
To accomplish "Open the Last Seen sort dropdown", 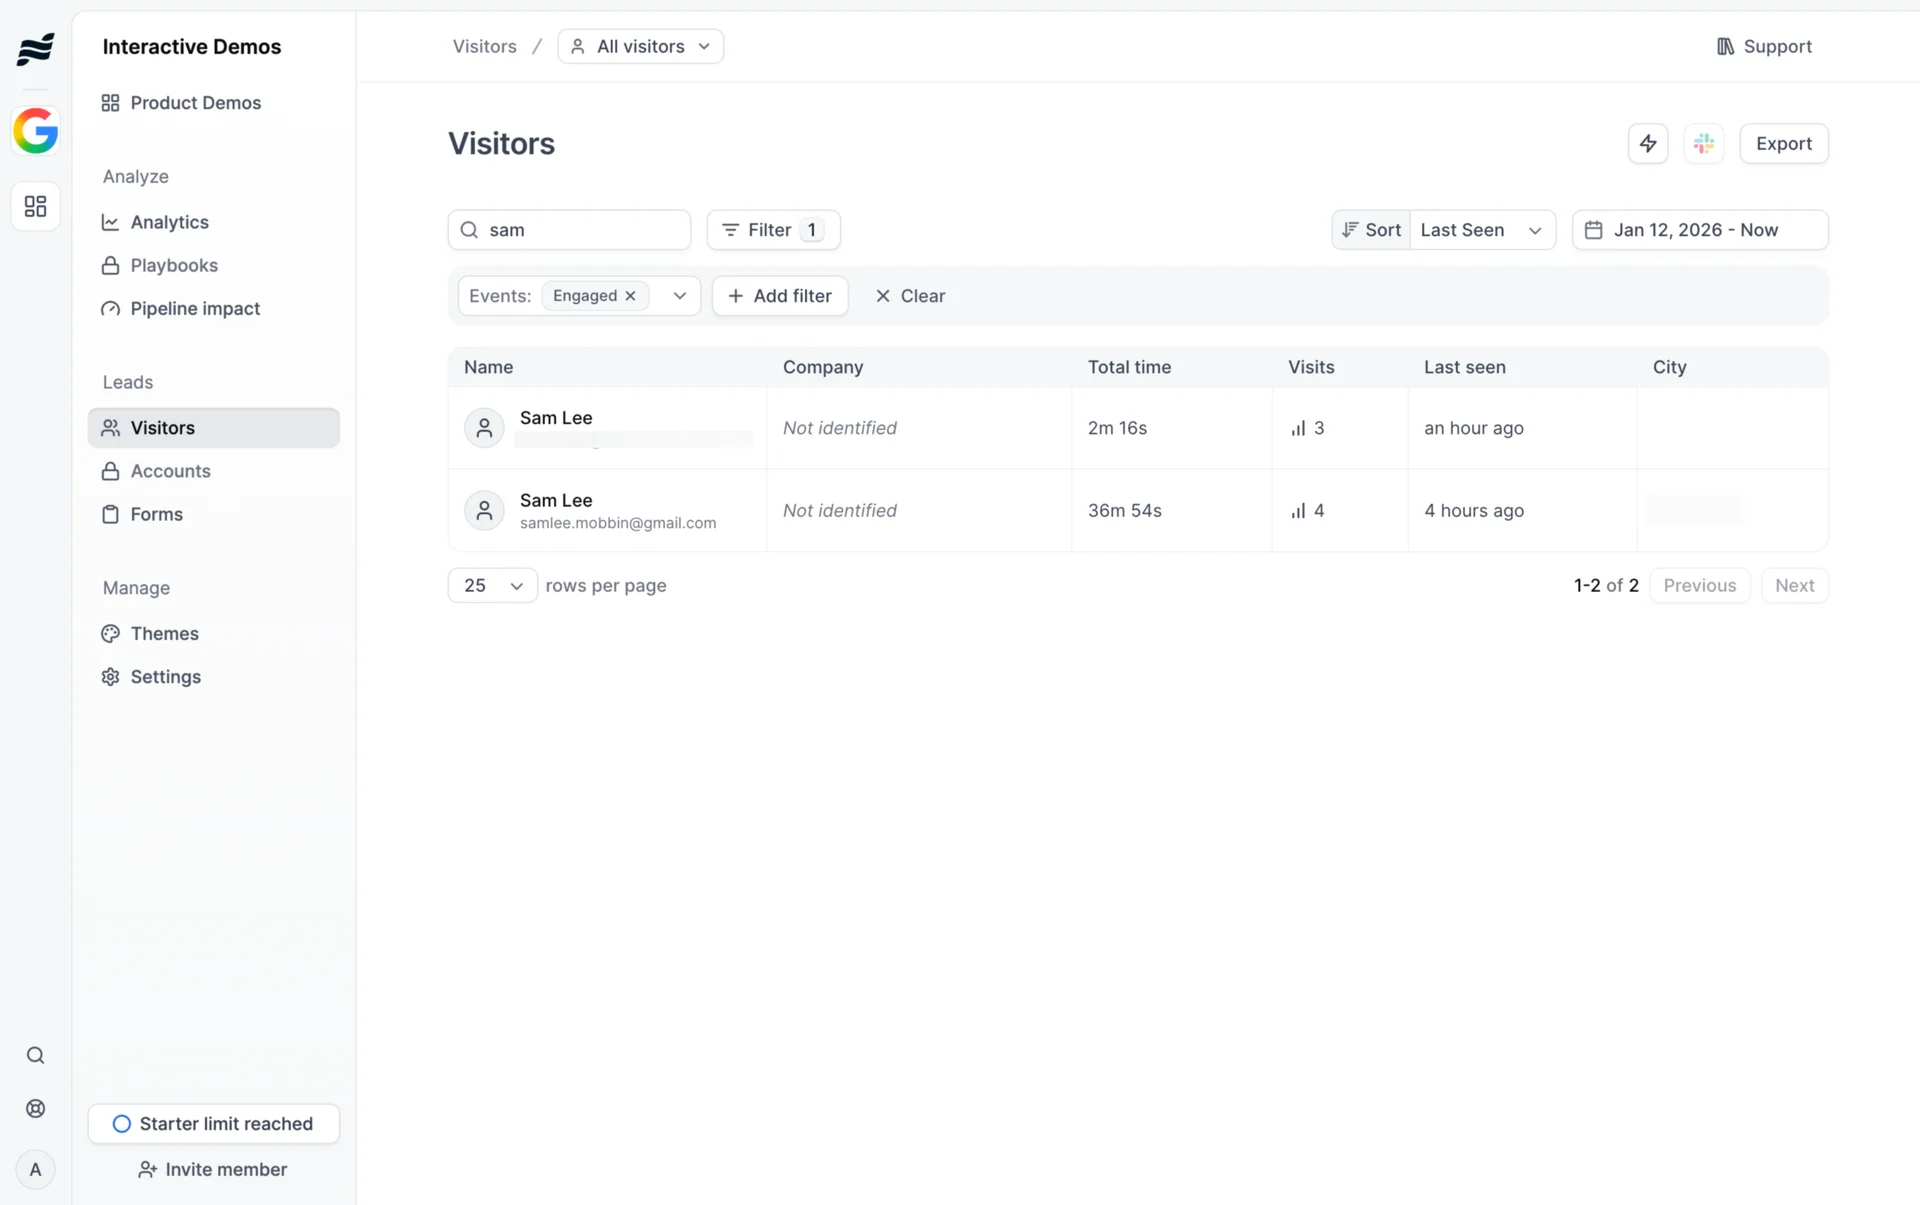I will 1481,230.
